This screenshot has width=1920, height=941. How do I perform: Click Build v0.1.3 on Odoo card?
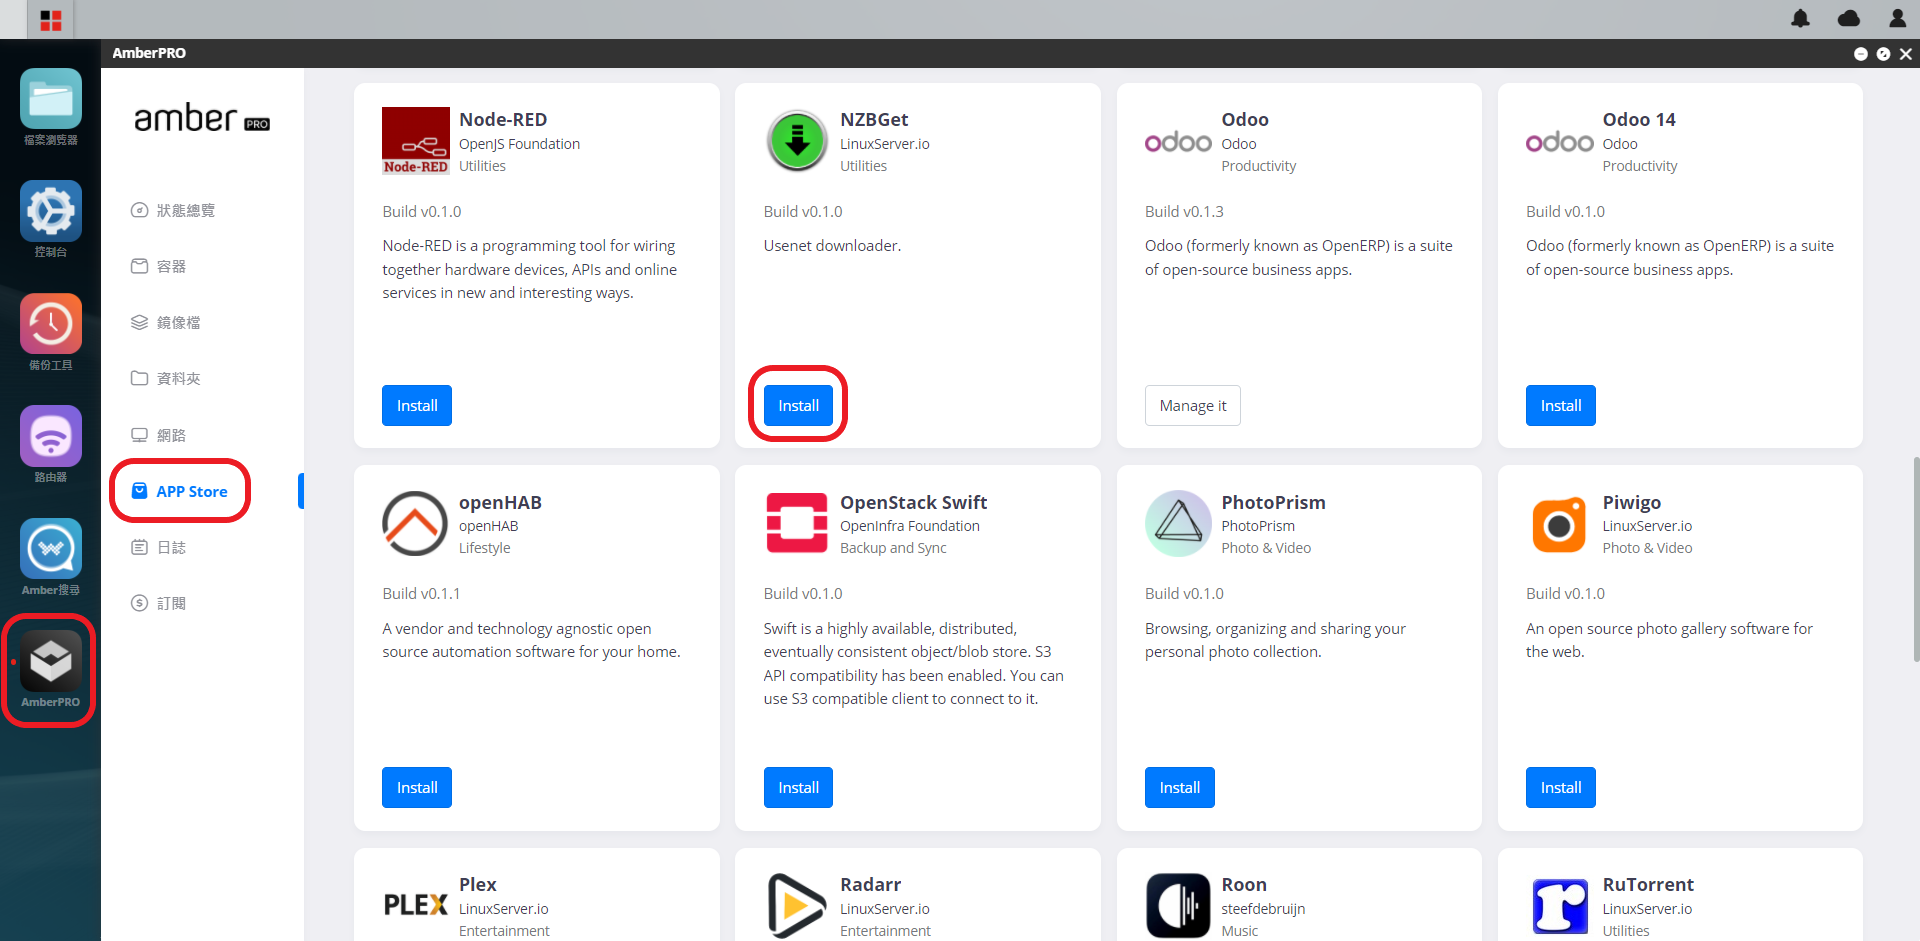click(1184, 211)
